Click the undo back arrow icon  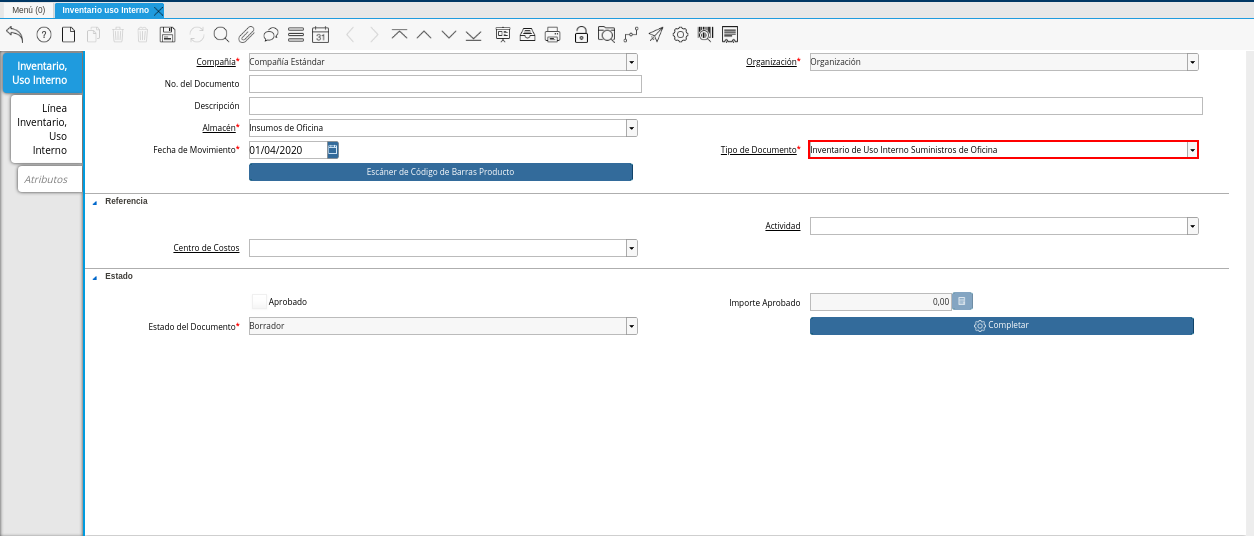tap(15, 35)
